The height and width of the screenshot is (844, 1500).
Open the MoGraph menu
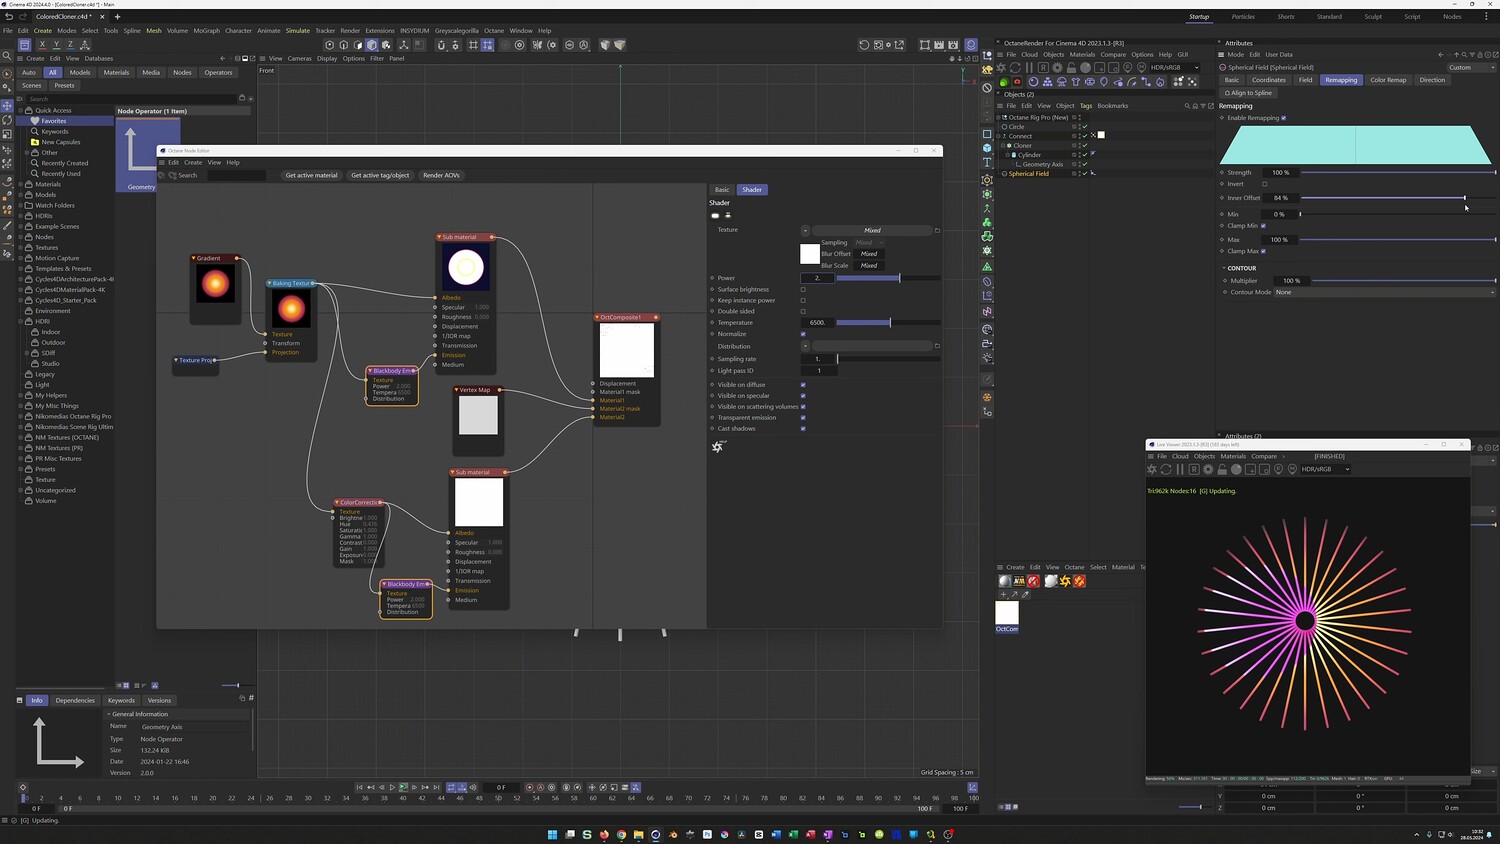[x=207, y=31]
